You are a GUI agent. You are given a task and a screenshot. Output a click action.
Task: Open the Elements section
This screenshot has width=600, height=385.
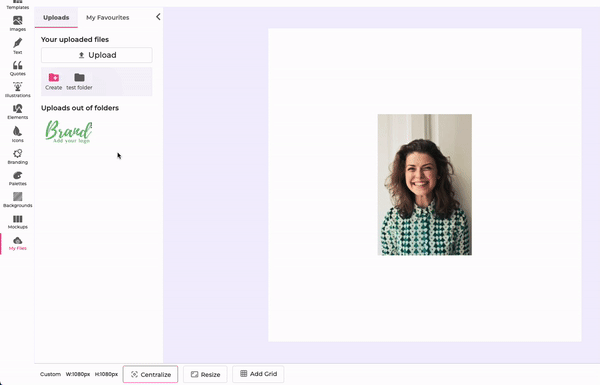18,112
